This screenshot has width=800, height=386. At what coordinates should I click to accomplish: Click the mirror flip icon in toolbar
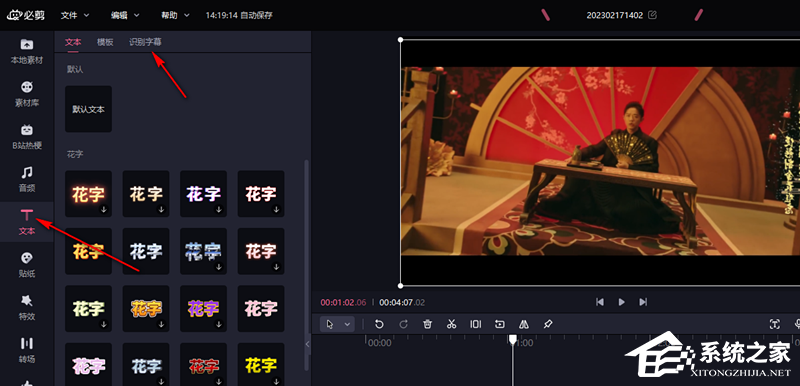[x=524, y=324]
